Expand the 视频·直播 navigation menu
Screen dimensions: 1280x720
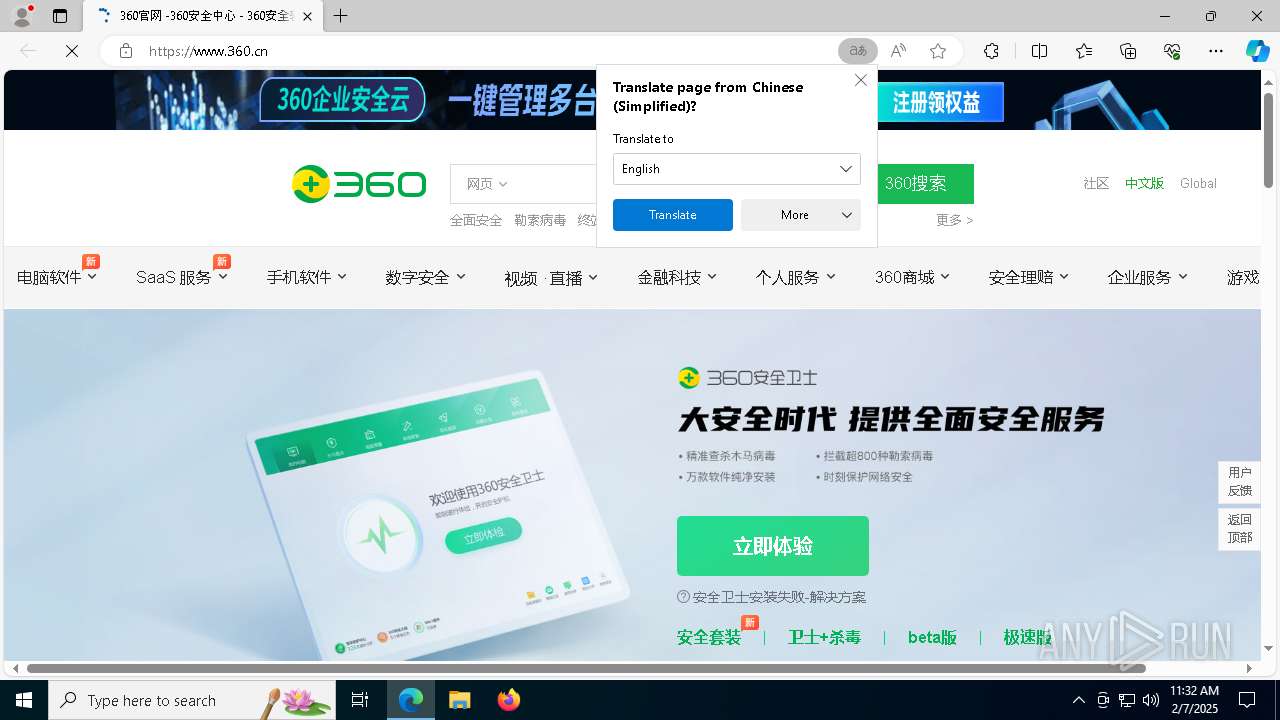click(551, 278)
